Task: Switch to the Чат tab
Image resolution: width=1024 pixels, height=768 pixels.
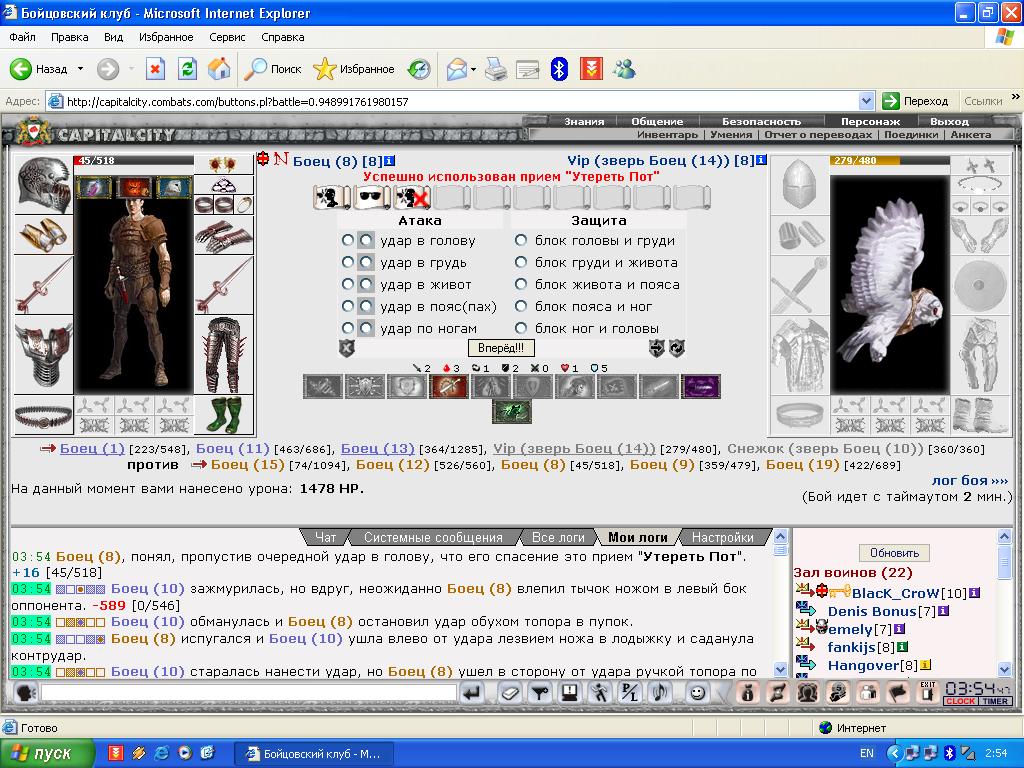Action: click(325, 537)
